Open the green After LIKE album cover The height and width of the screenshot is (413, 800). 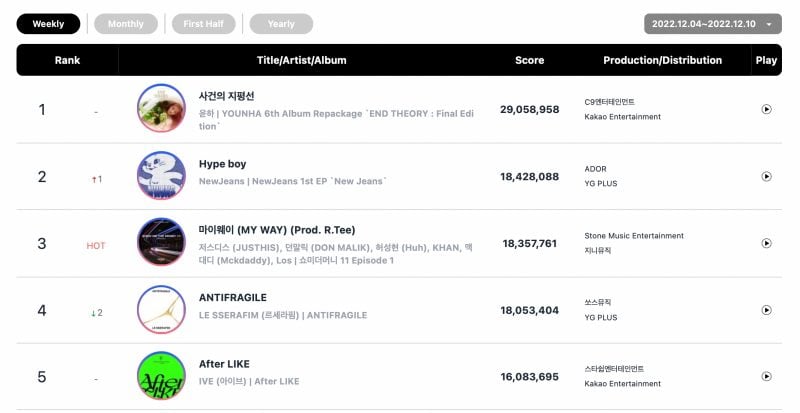161,376
